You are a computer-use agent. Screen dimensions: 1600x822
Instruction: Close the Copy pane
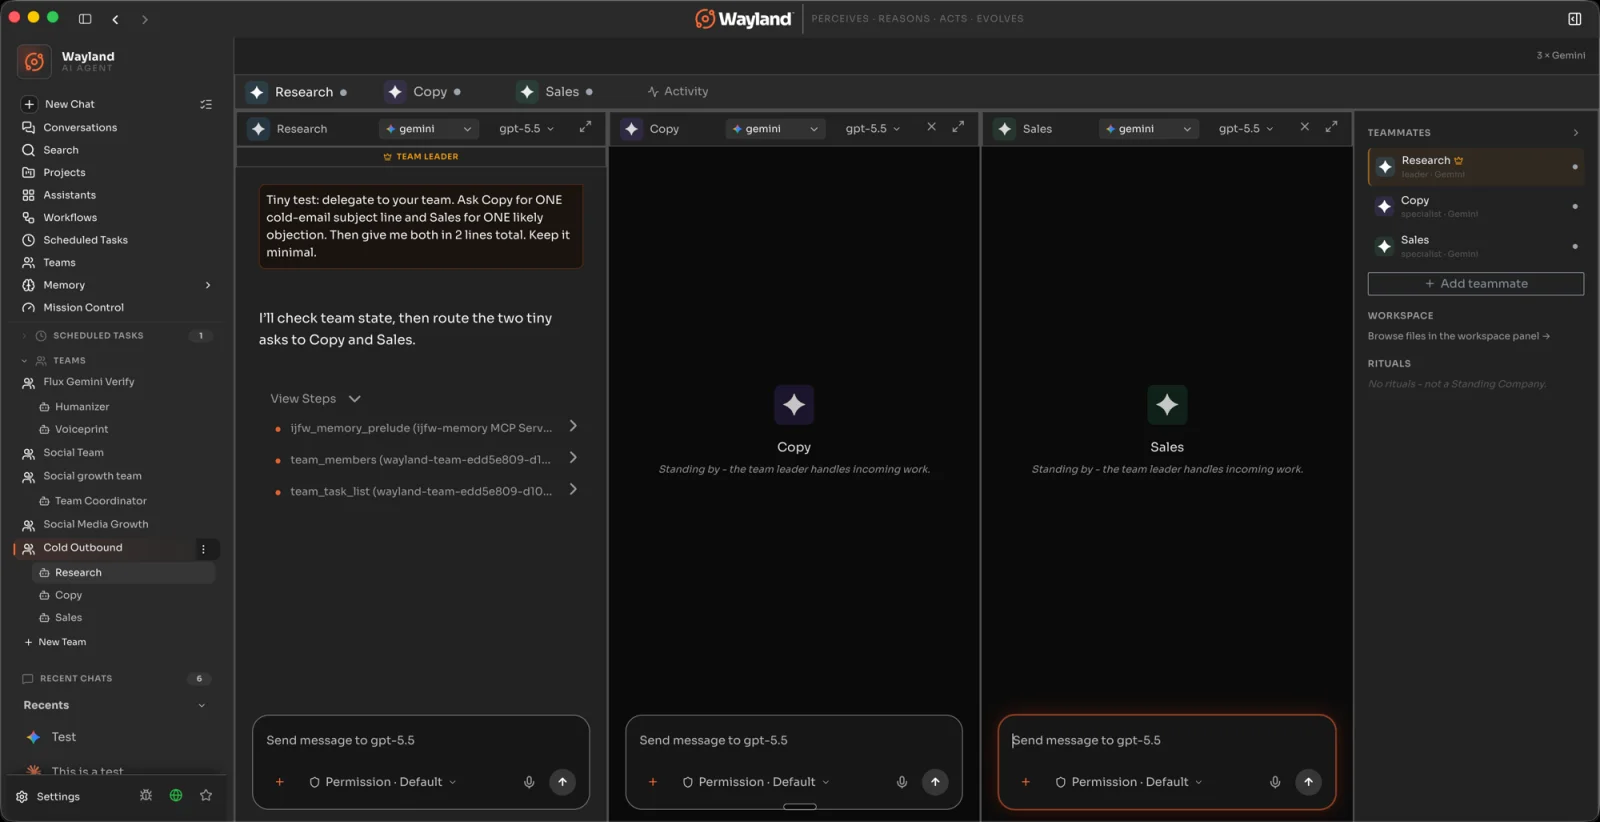click(x=931, y=127)
